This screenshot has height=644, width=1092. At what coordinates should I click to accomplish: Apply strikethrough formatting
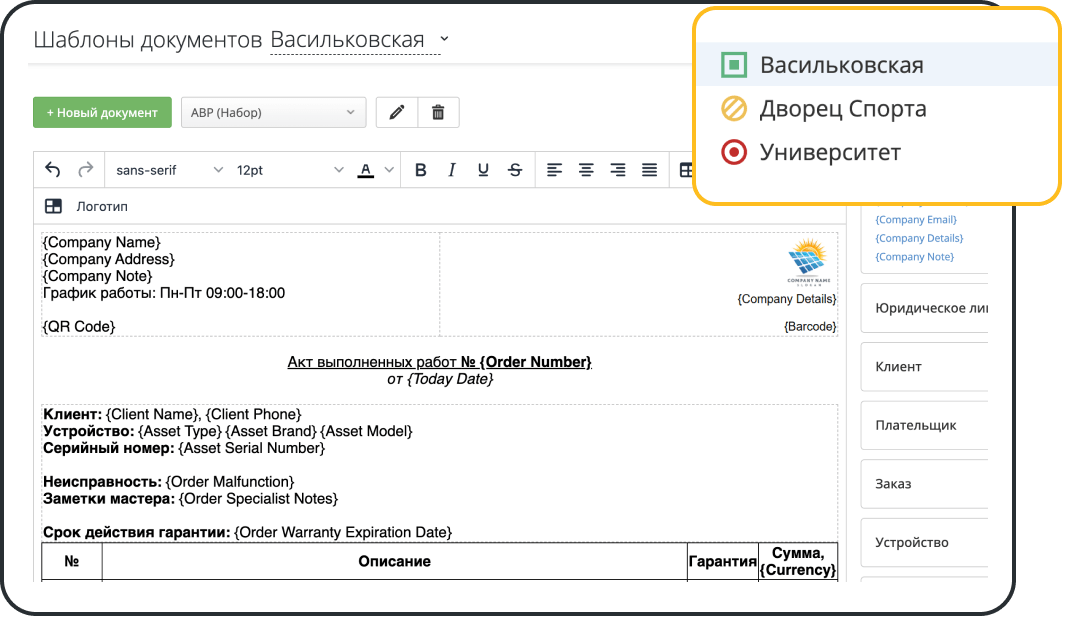pos(514,169)
